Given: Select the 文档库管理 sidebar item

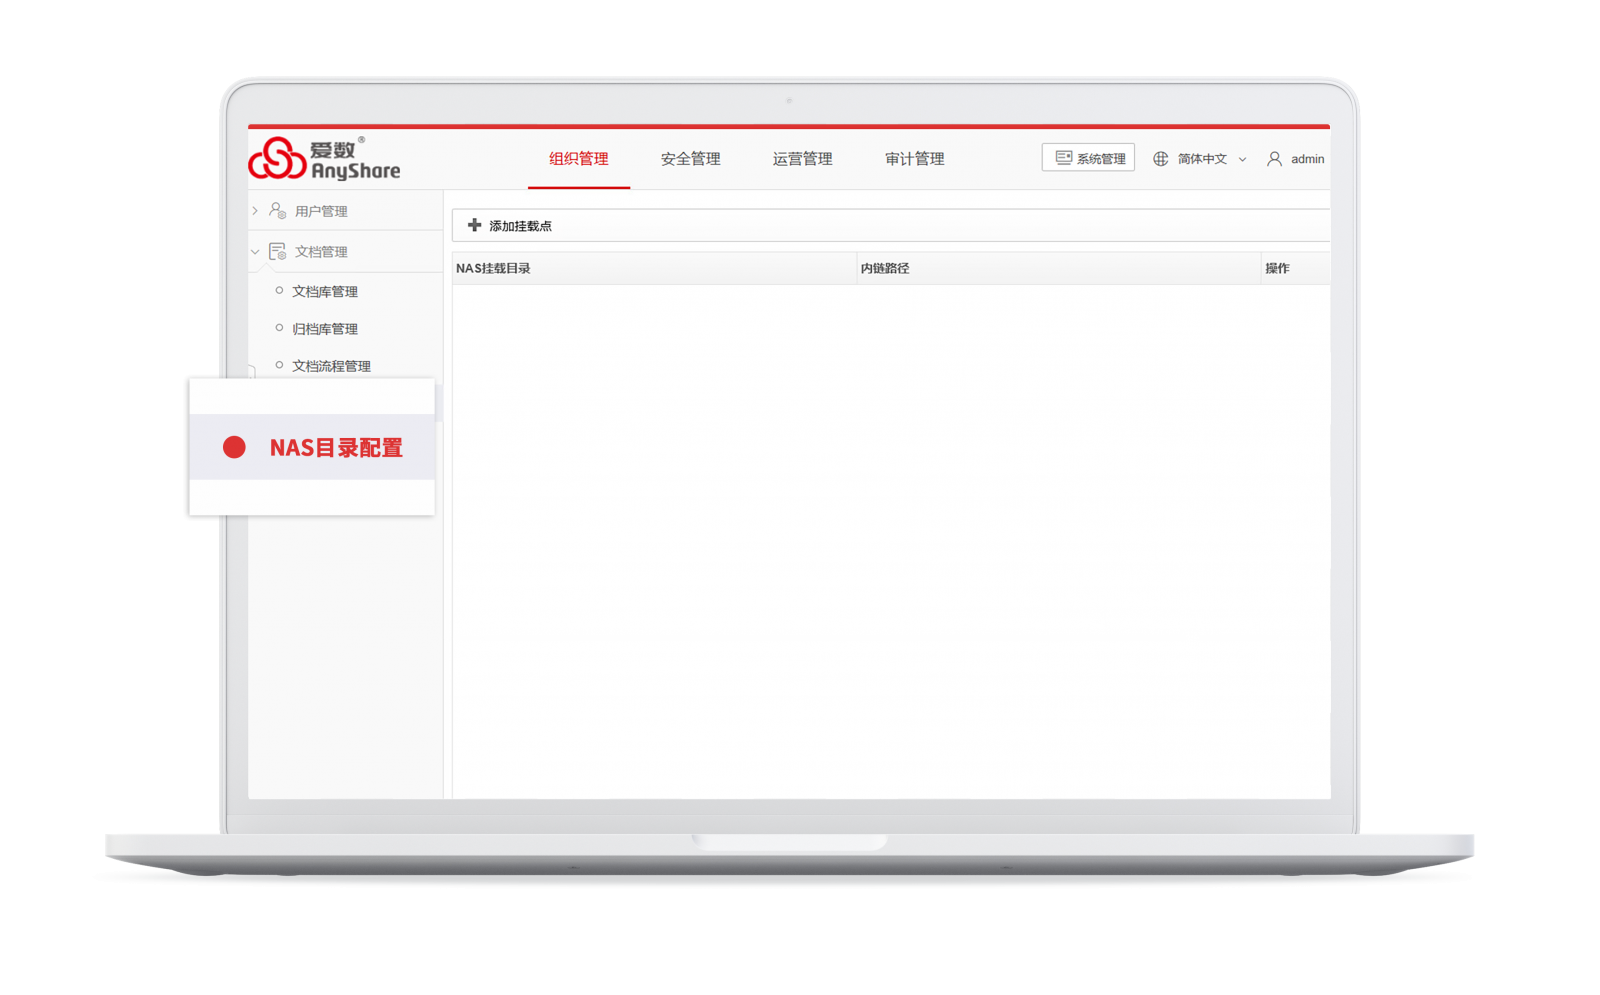Looking at the screenshot, I should pos(325,291).
